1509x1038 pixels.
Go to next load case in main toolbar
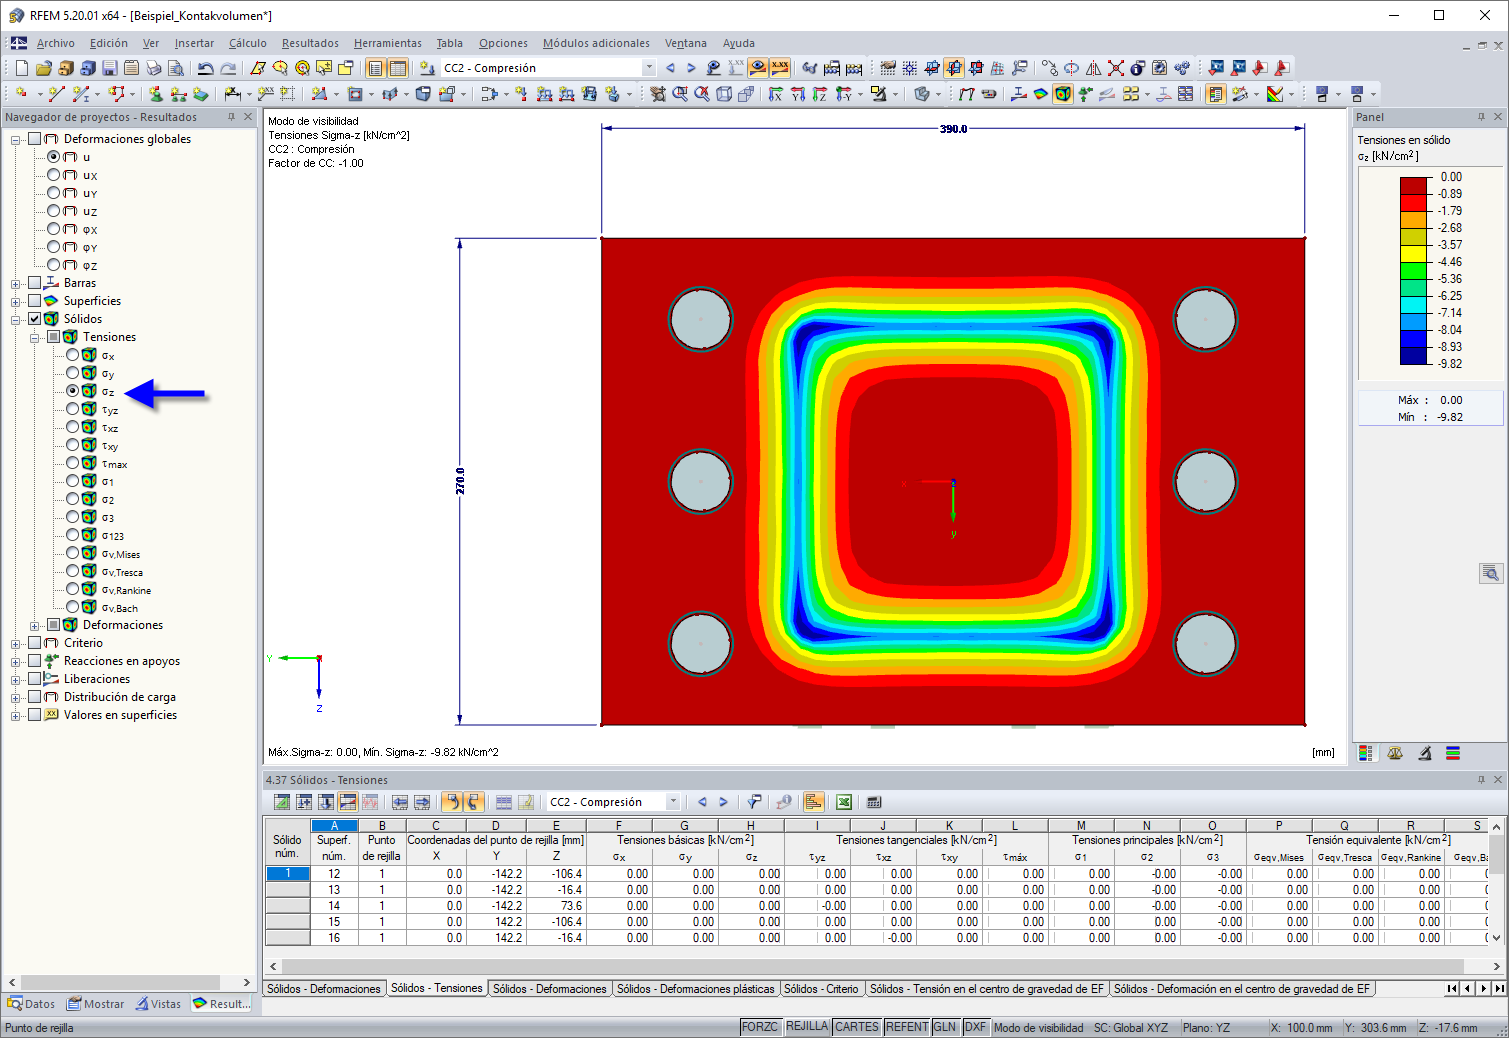(x=691, y=68)
